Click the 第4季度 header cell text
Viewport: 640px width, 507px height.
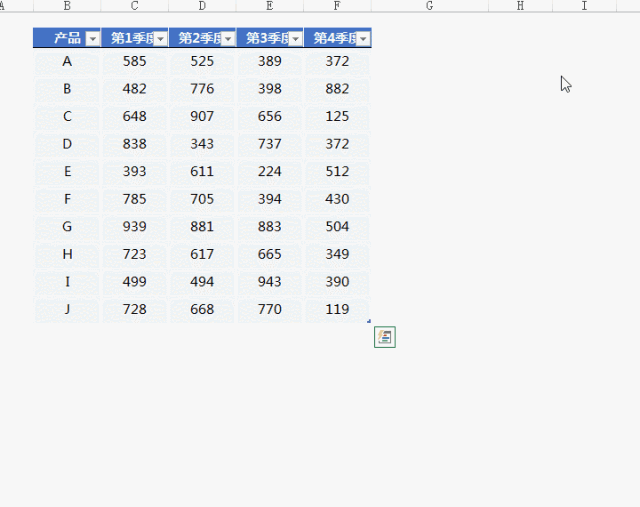[335, 38]
